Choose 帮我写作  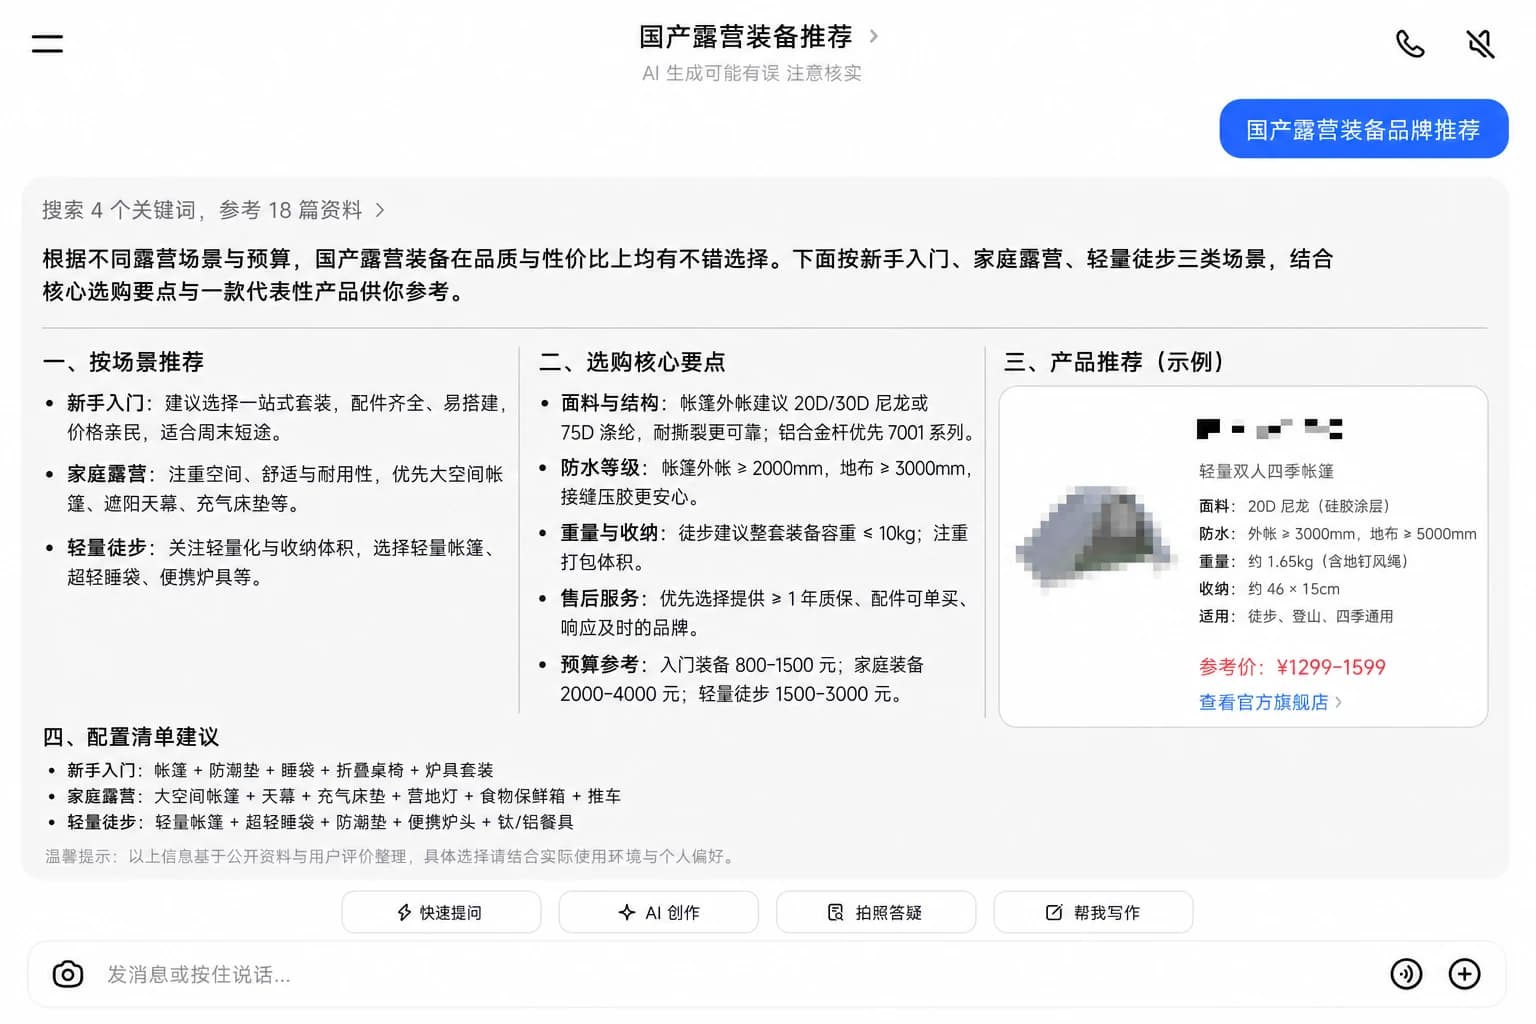(1093, 912)
